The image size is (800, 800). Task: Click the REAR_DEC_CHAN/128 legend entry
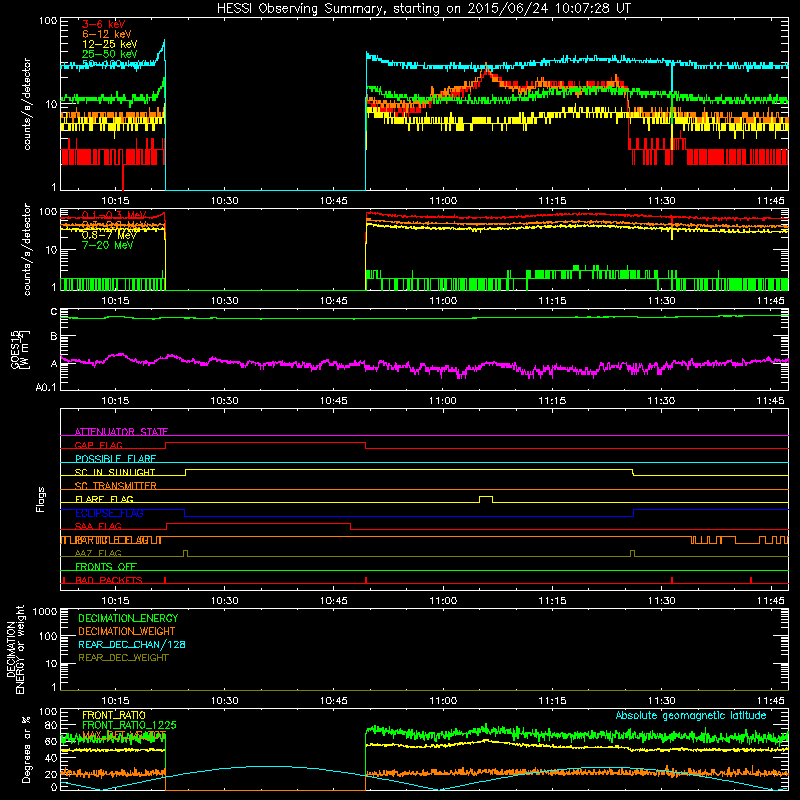pyautogui.click(x=132, y=644)
